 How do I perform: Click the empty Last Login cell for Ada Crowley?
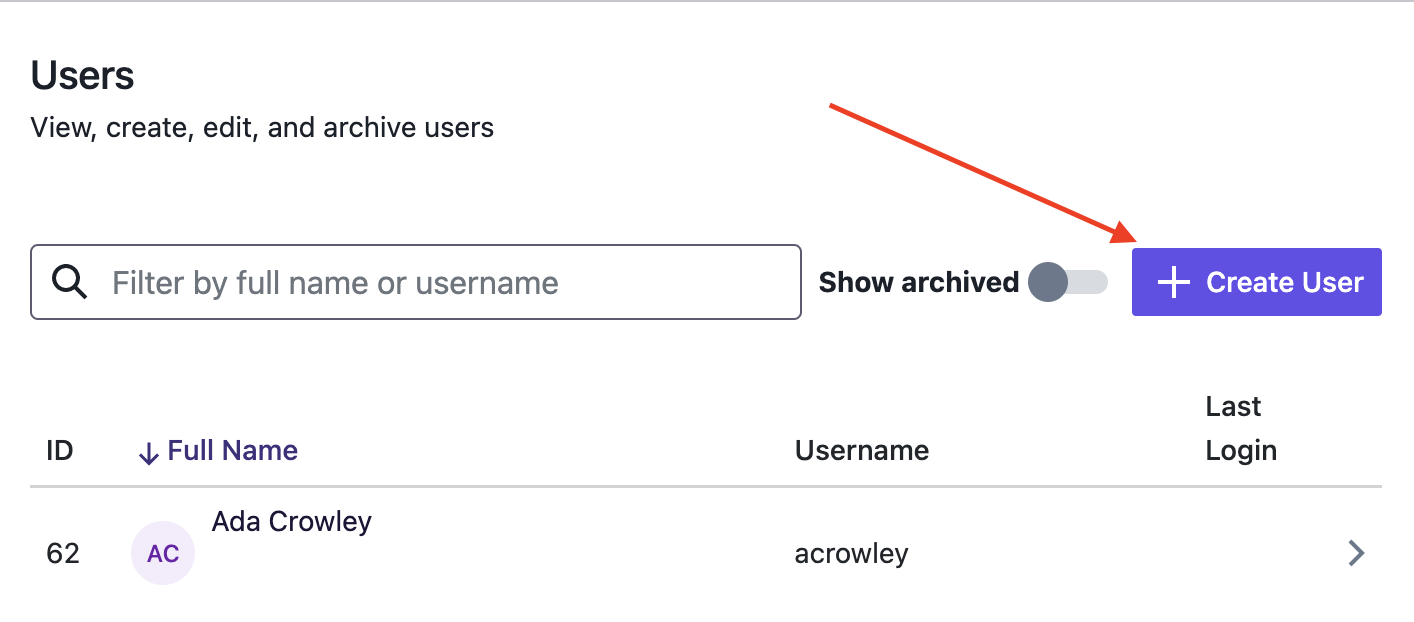pyautogui.click(x=1260, y=553)
